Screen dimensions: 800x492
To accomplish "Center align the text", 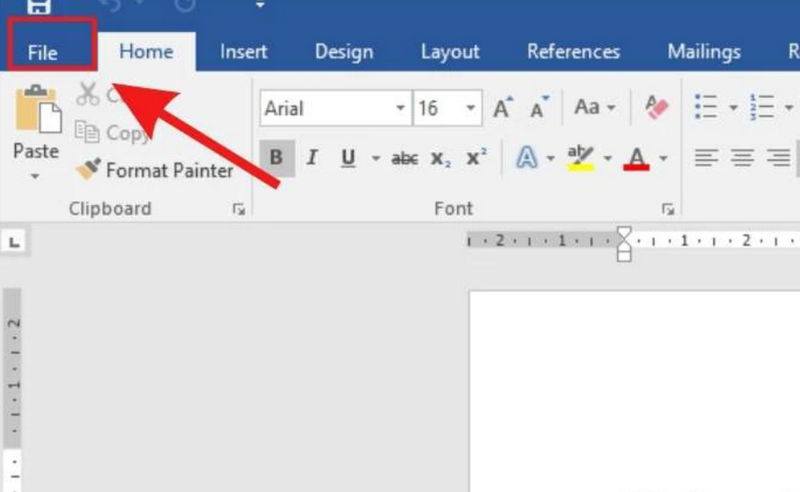I will coord(742,158).
